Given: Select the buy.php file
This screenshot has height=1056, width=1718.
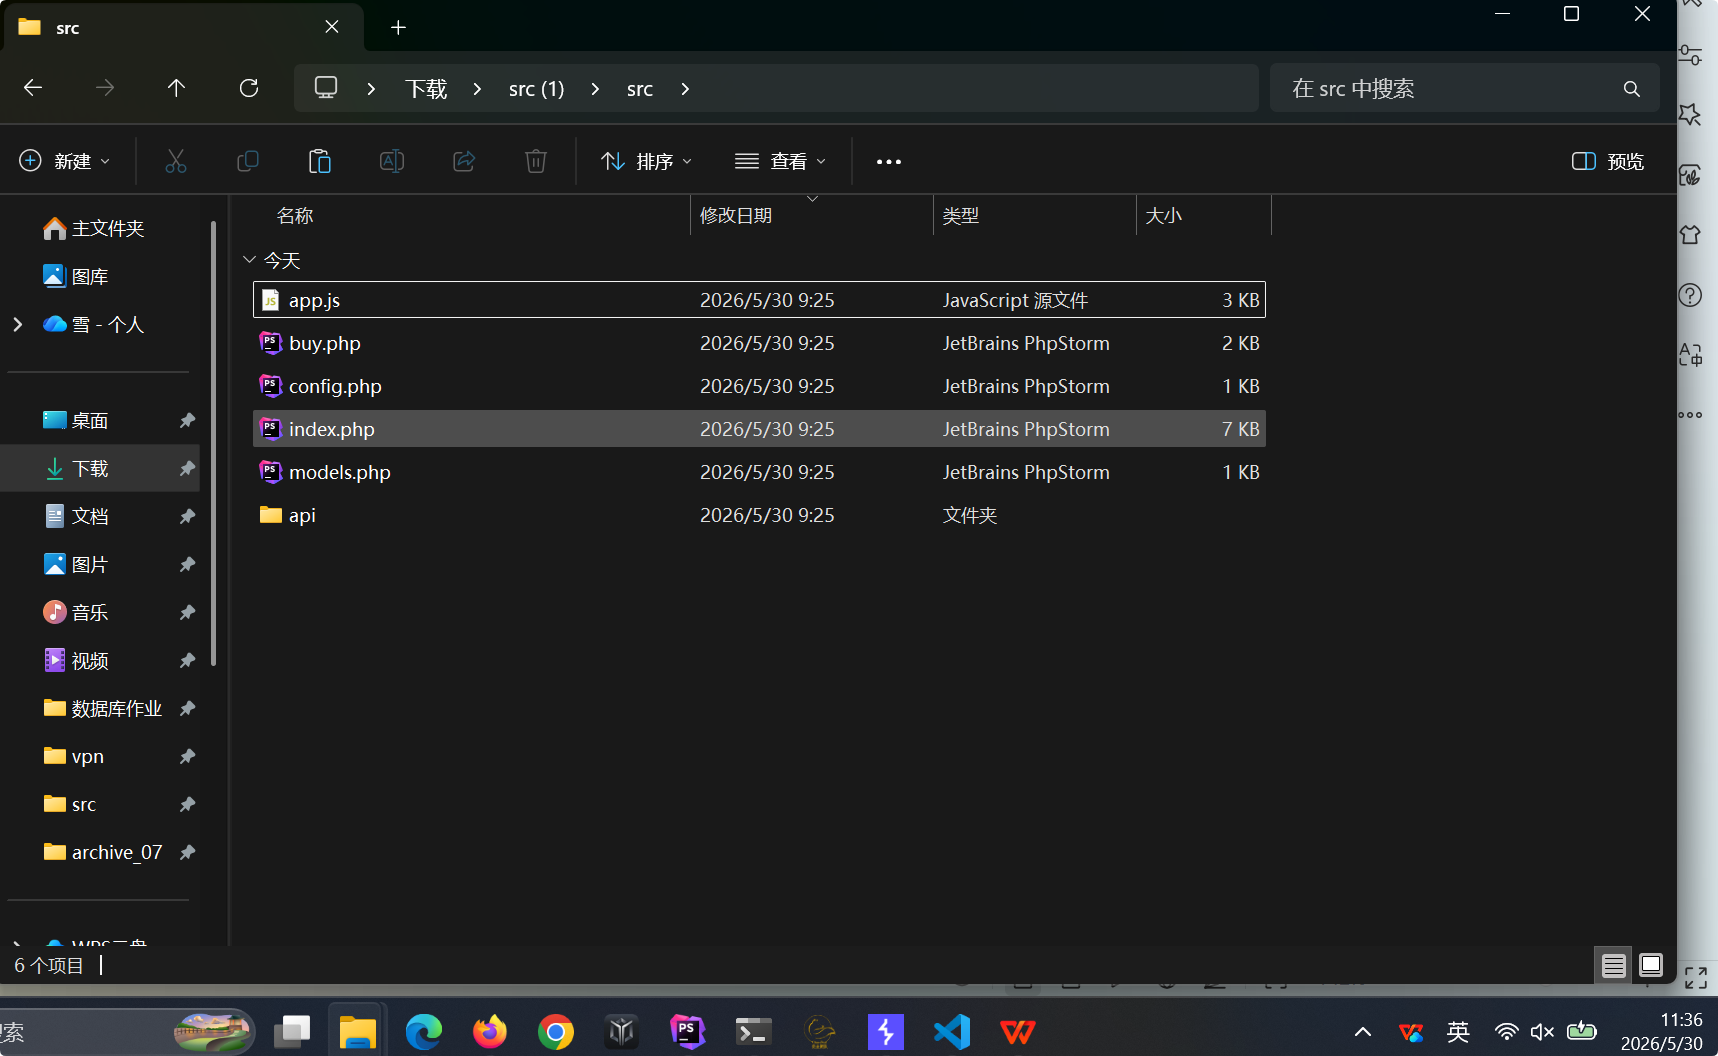Looking at the screenshot, I should [x=759, y=343].
